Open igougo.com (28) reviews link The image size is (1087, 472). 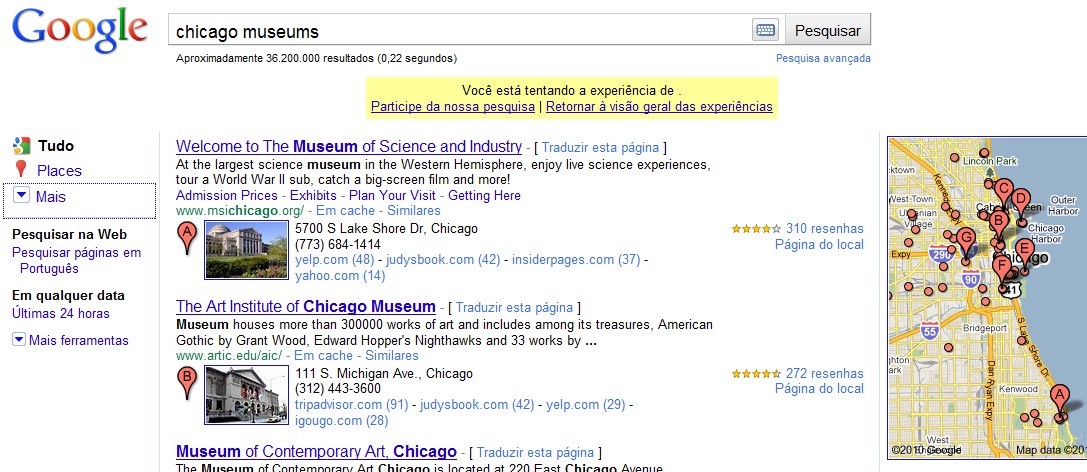341,421
